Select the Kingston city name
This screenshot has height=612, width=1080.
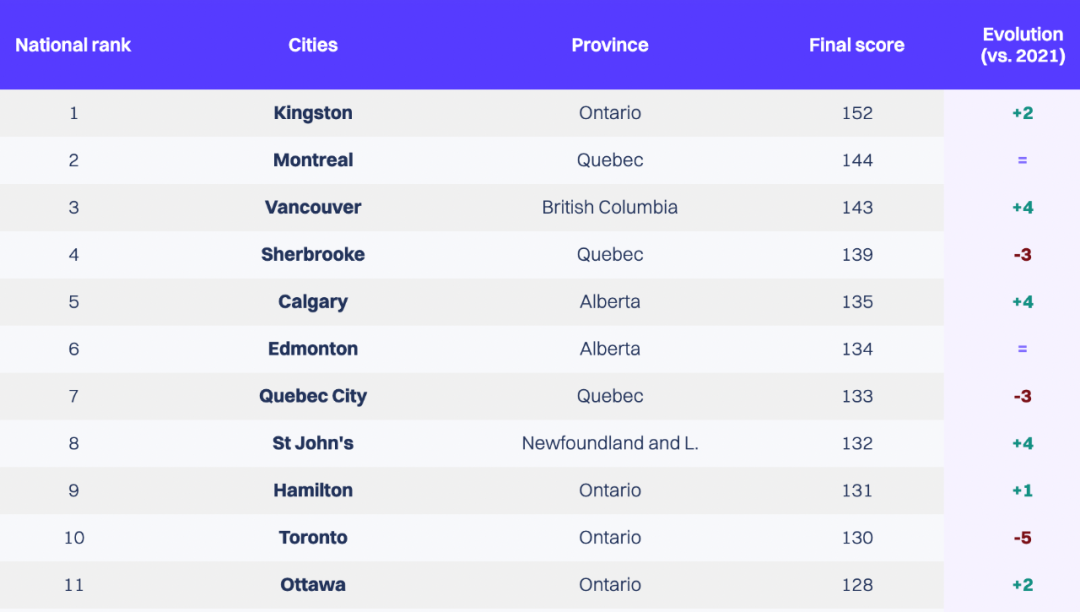point(313,113)
